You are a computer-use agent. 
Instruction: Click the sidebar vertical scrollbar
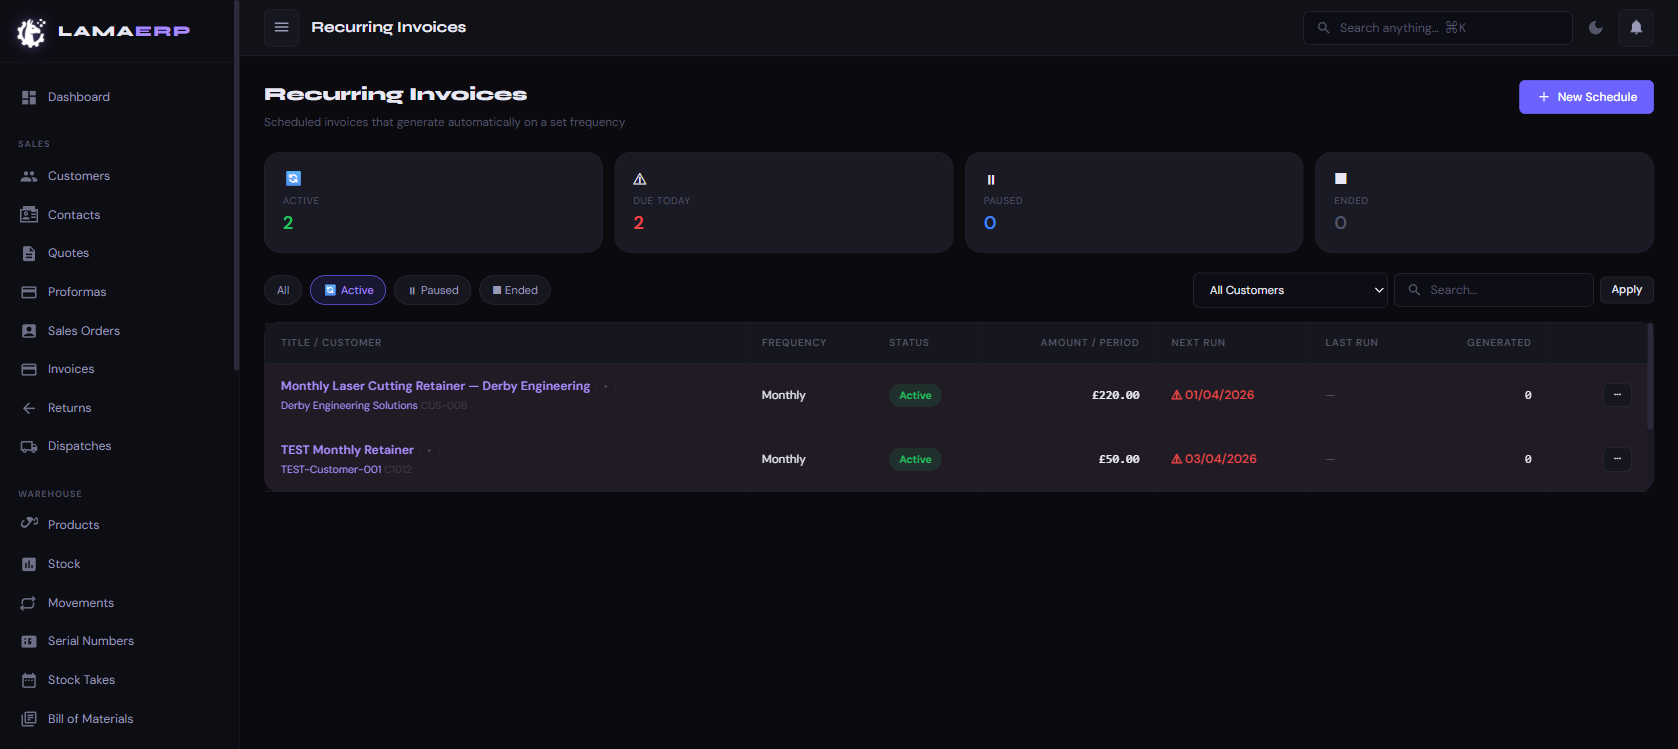[x=236, y=200]
